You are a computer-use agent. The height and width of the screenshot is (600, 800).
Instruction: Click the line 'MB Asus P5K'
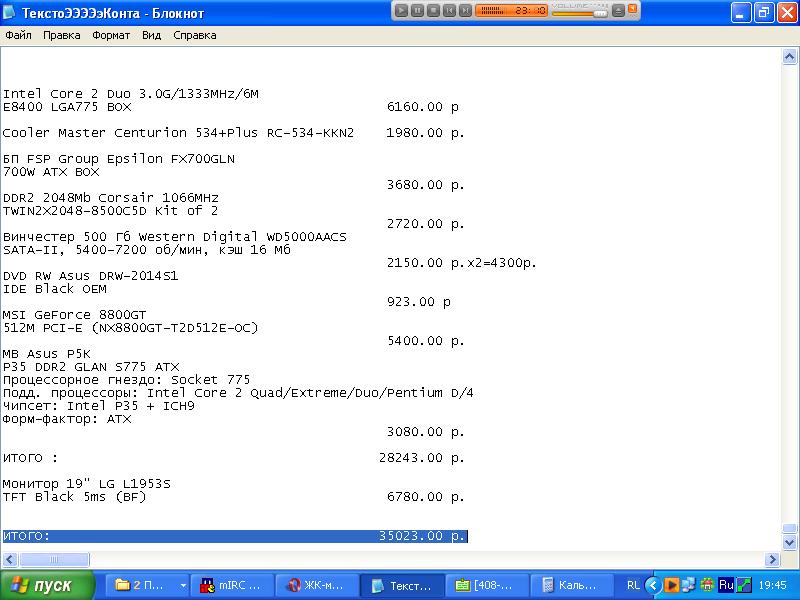tap(46, 354)
